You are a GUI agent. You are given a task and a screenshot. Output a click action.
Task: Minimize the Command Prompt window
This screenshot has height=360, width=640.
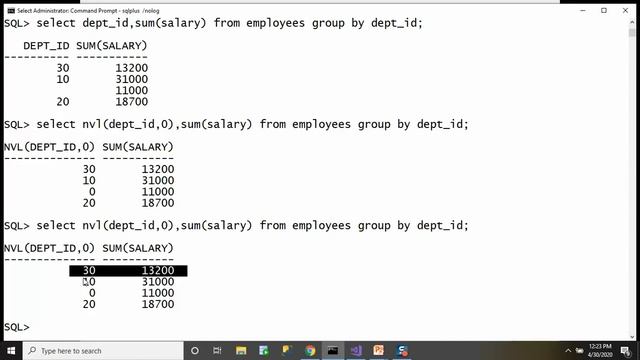[x=583, y=11]
